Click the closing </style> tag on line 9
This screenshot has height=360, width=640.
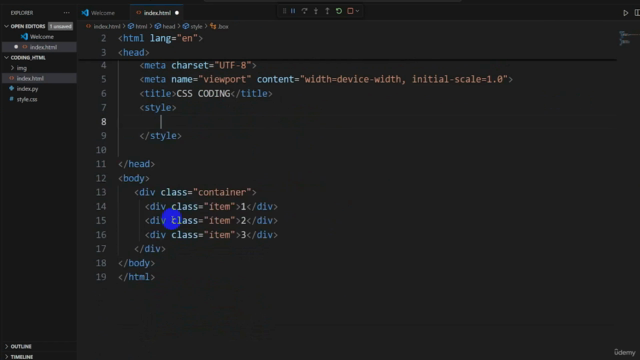coord(160,136)
